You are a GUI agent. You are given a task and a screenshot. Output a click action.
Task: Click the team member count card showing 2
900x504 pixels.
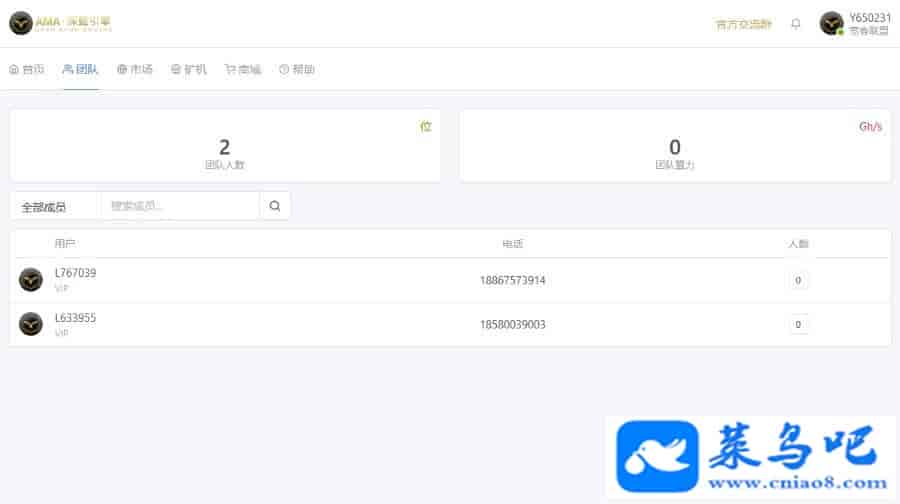click(x=225, y=146)
